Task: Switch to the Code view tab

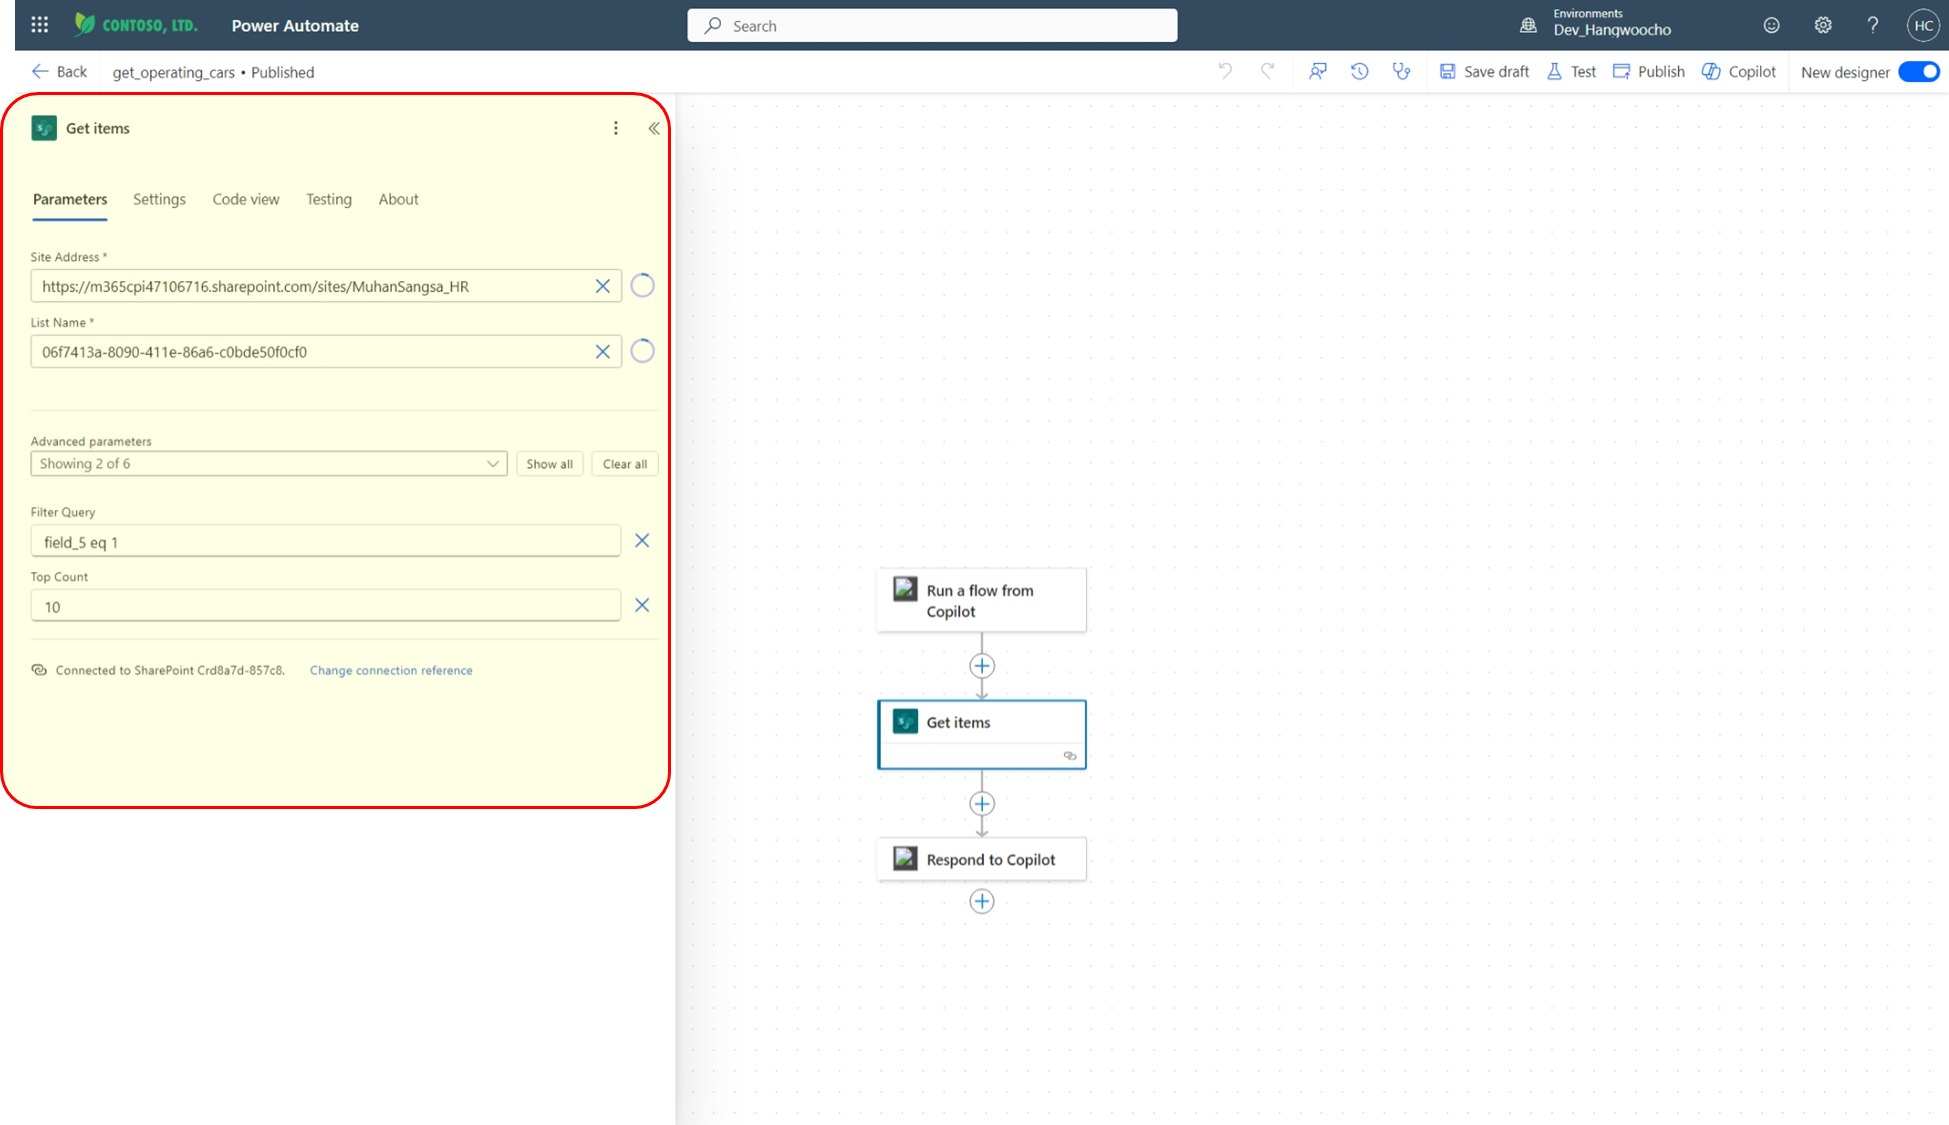Action: click(246, 199)
